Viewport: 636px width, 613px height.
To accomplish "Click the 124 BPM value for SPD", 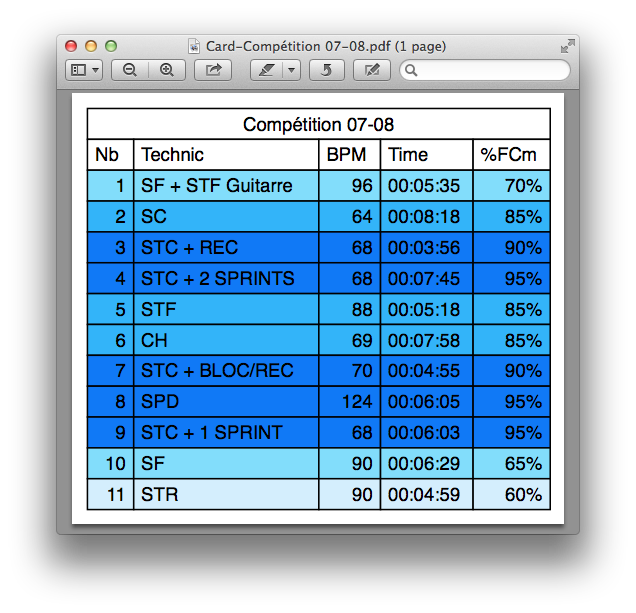I will pyautogui.click(x=350, y=402).
